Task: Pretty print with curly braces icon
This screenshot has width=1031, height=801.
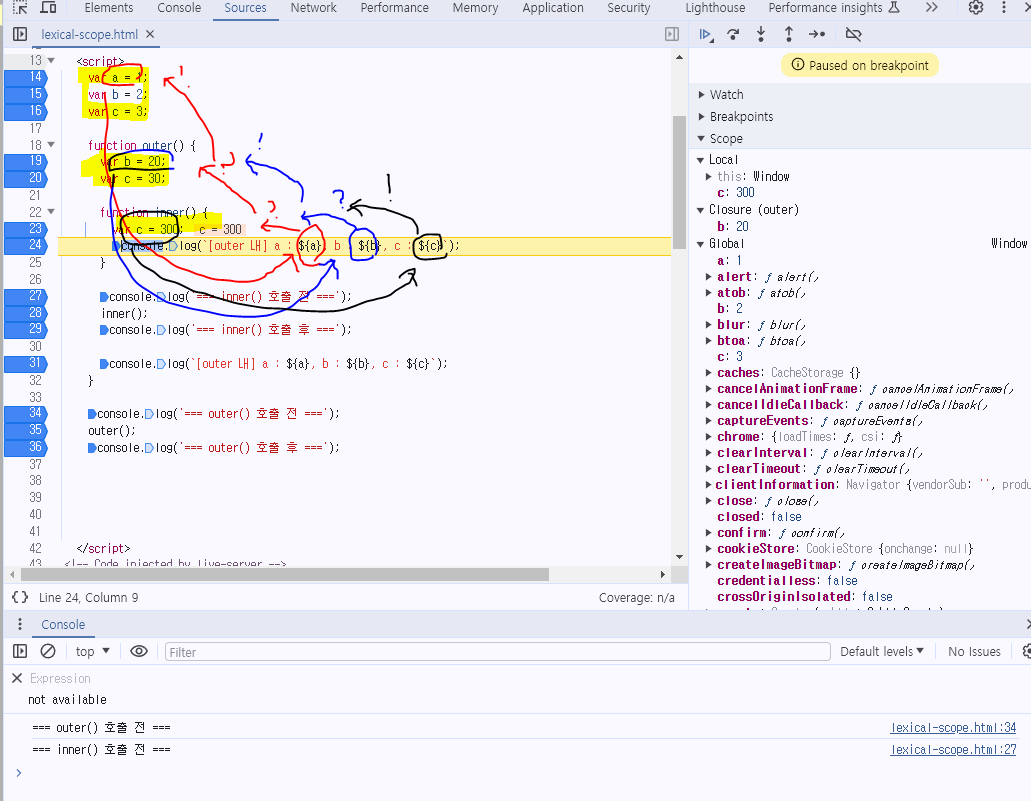Action: click(x=20, y=597)
